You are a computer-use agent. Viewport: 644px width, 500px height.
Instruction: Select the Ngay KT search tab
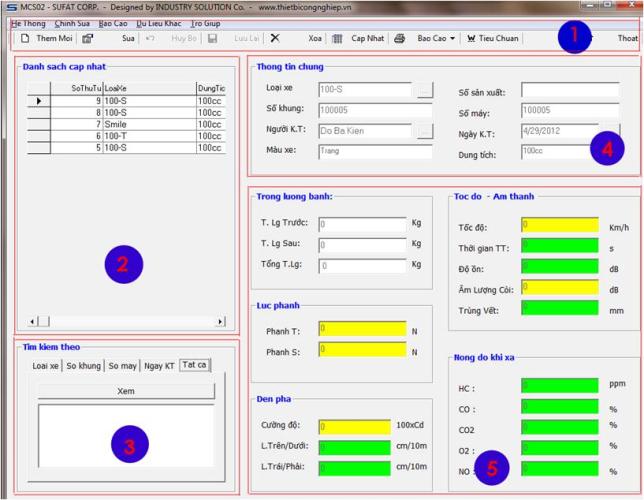(x=158, y=366)
